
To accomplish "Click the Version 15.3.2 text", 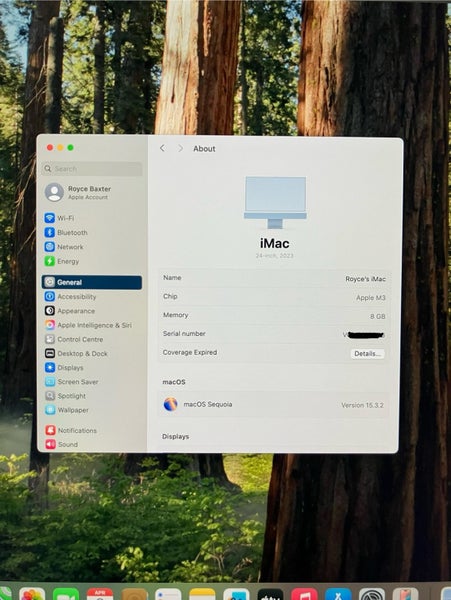I will tap(362, 405).
